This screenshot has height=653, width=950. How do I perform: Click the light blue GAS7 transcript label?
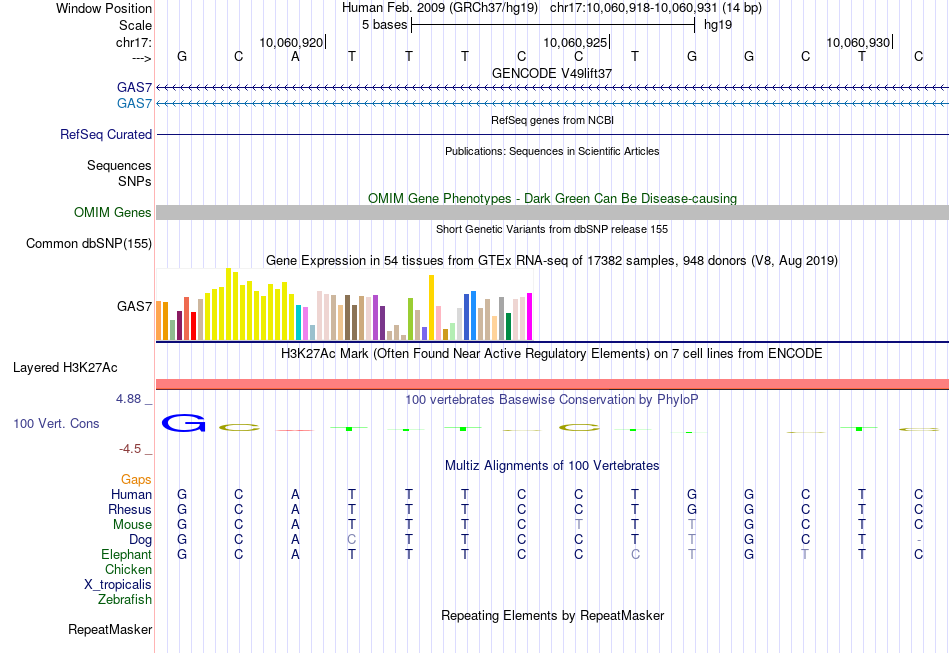click(134, 104)
